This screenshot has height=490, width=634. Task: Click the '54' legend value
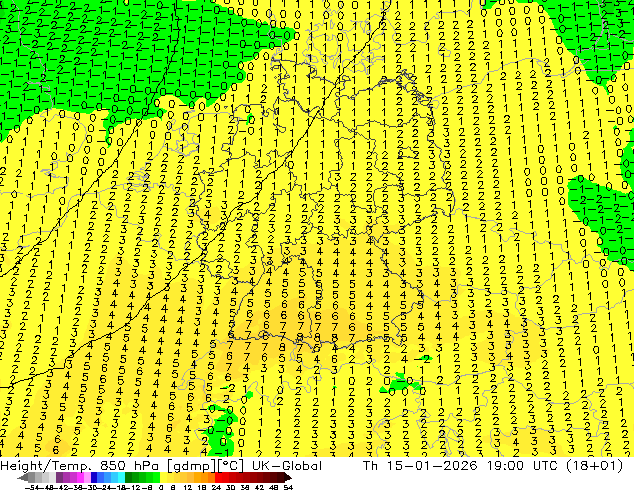[x=288, y=487]
